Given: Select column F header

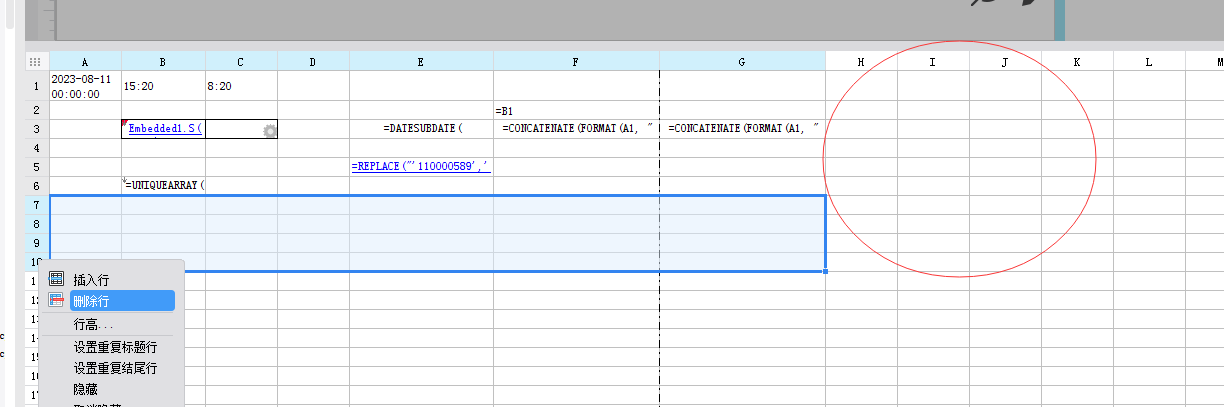Looking at the screenshot, I should [576, 62].
